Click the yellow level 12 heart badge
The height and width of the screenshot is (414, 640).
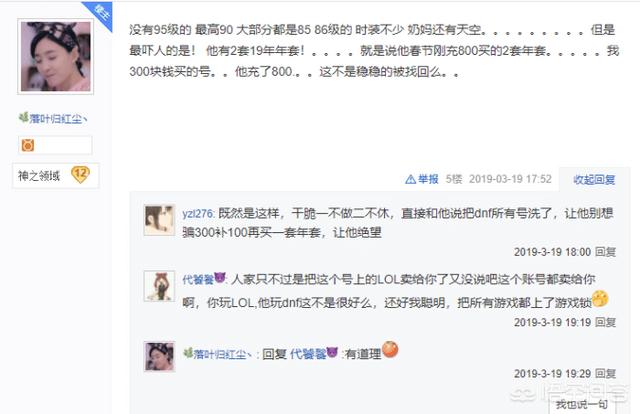pyautogui.click(x=80, y=175)
